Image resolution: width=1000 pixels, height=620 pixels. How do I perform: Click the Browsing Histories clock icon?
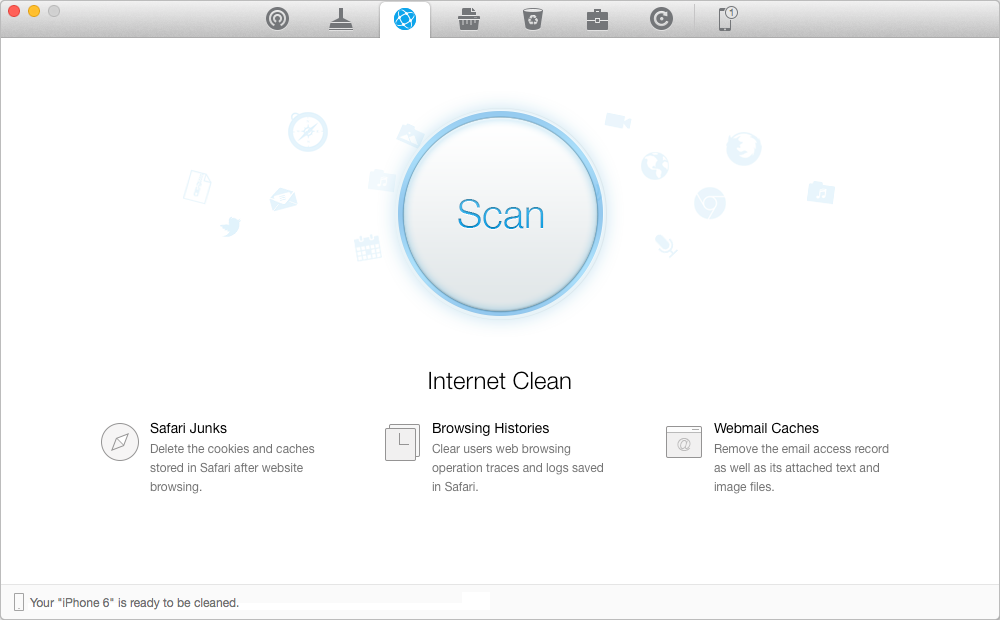tap(402, 441)
